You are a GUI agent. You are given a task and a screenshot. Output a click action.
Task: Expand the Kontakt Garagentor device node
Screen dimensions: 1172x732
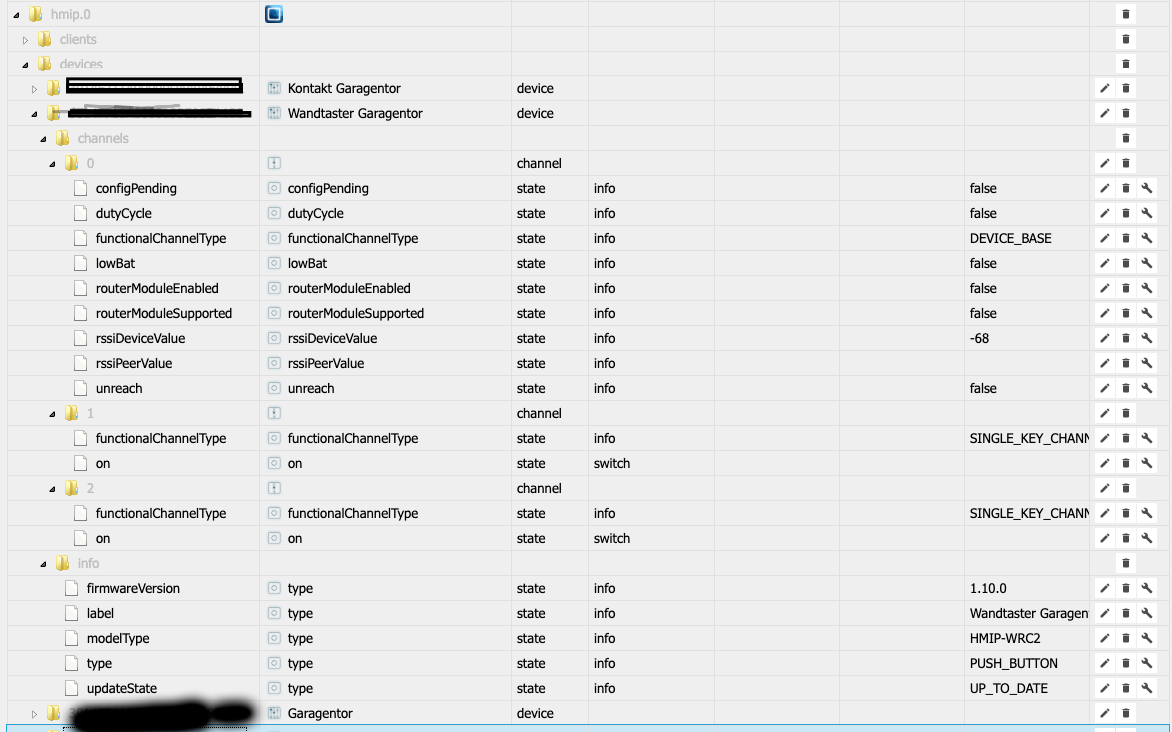click(x=34, y=89)
